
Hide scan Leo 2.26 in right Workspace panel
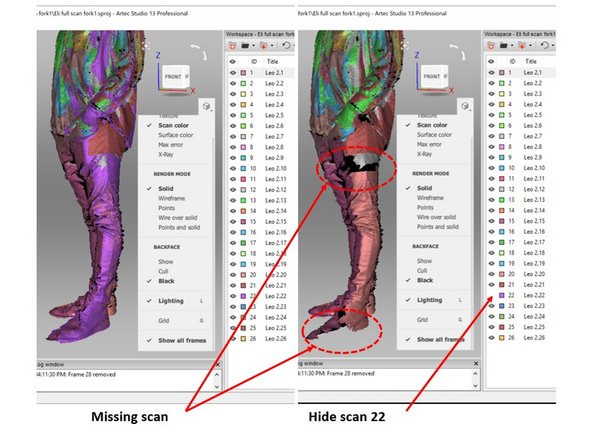pyautogui.click(x=491, y=338)
